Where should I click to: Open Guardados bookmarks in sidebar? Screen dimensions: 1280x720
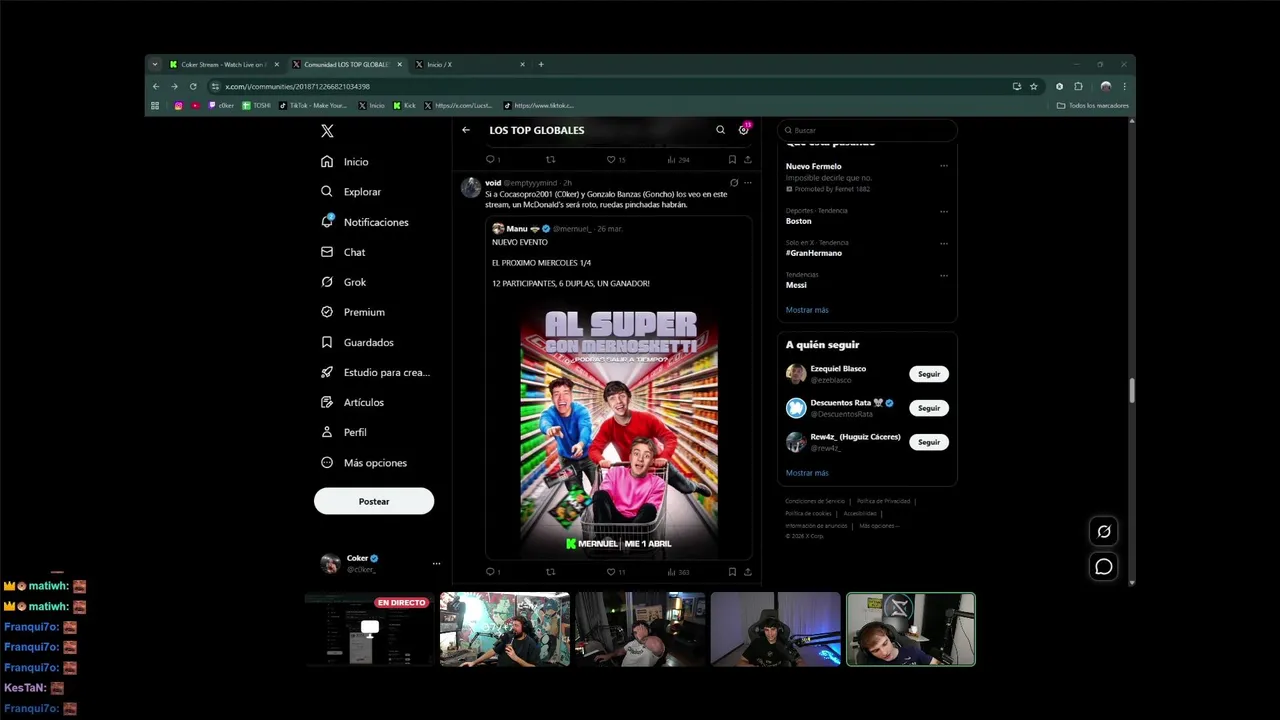(x=357, y=342)
